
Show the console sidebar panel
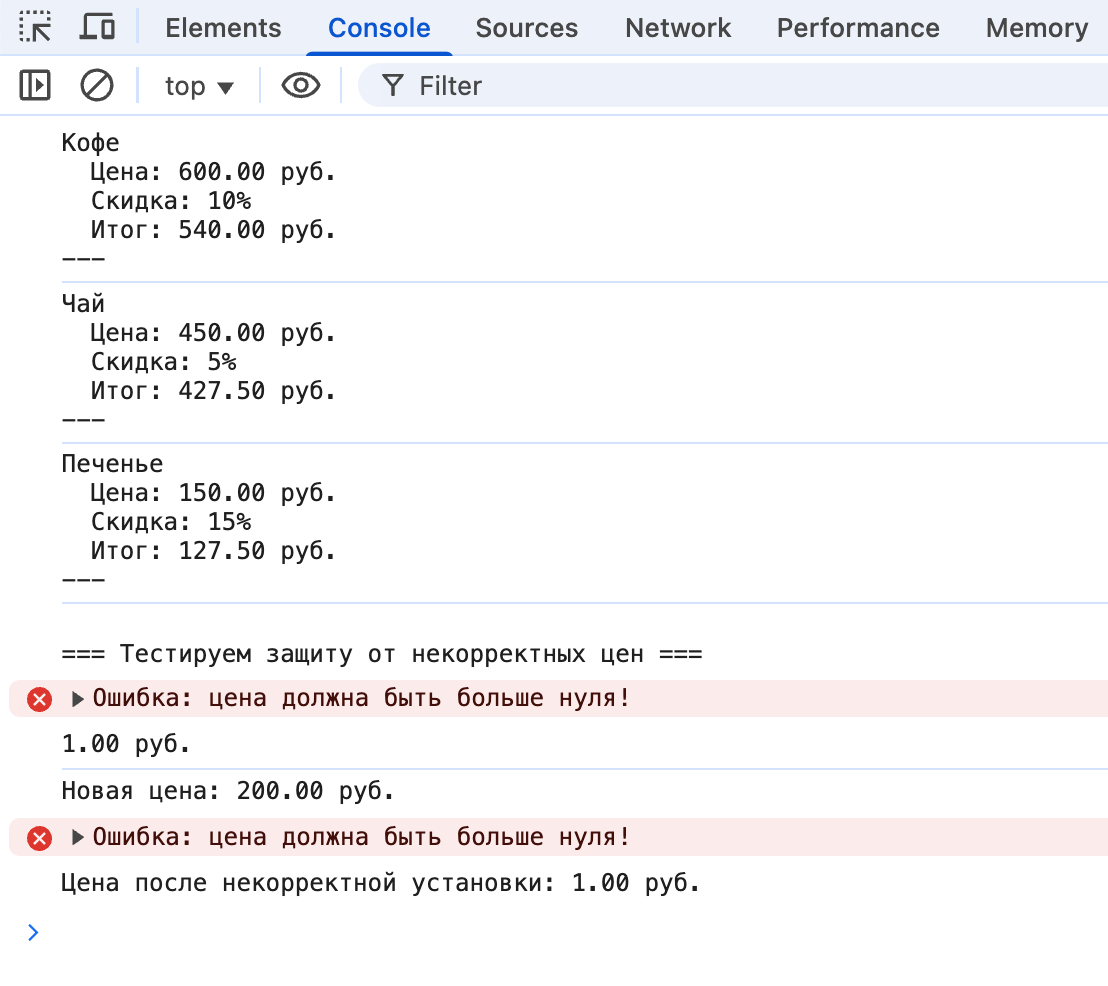tap(35, 86)
